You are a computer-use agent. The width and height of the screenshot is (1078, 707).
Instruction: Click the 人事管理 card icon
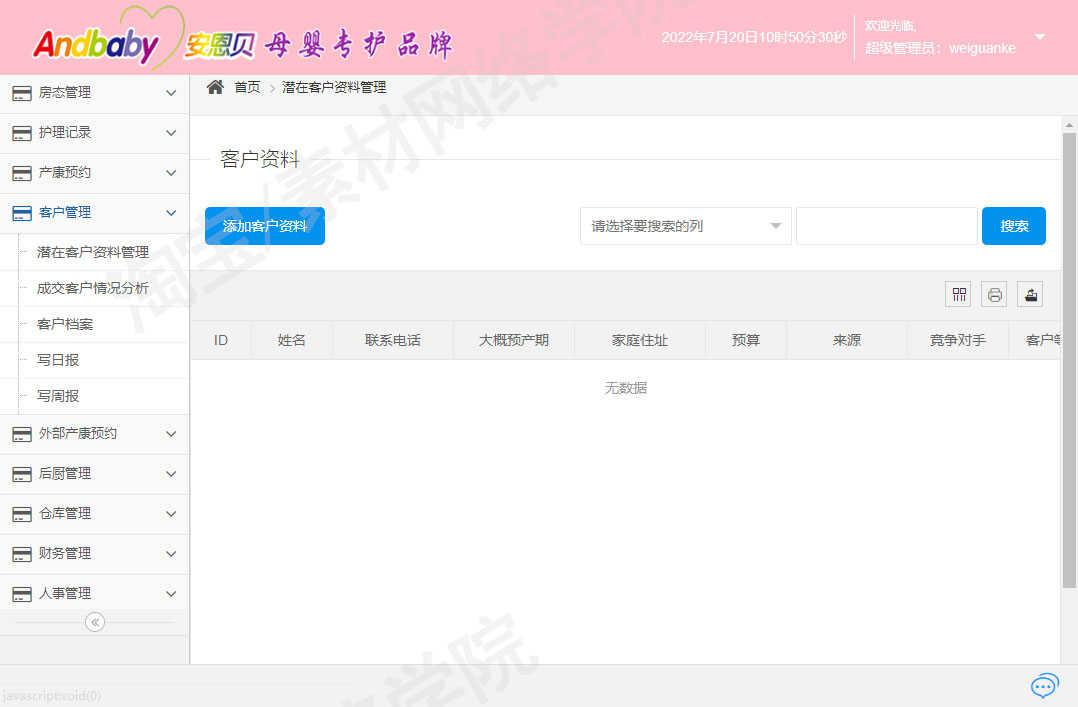(x=22, y=594)
